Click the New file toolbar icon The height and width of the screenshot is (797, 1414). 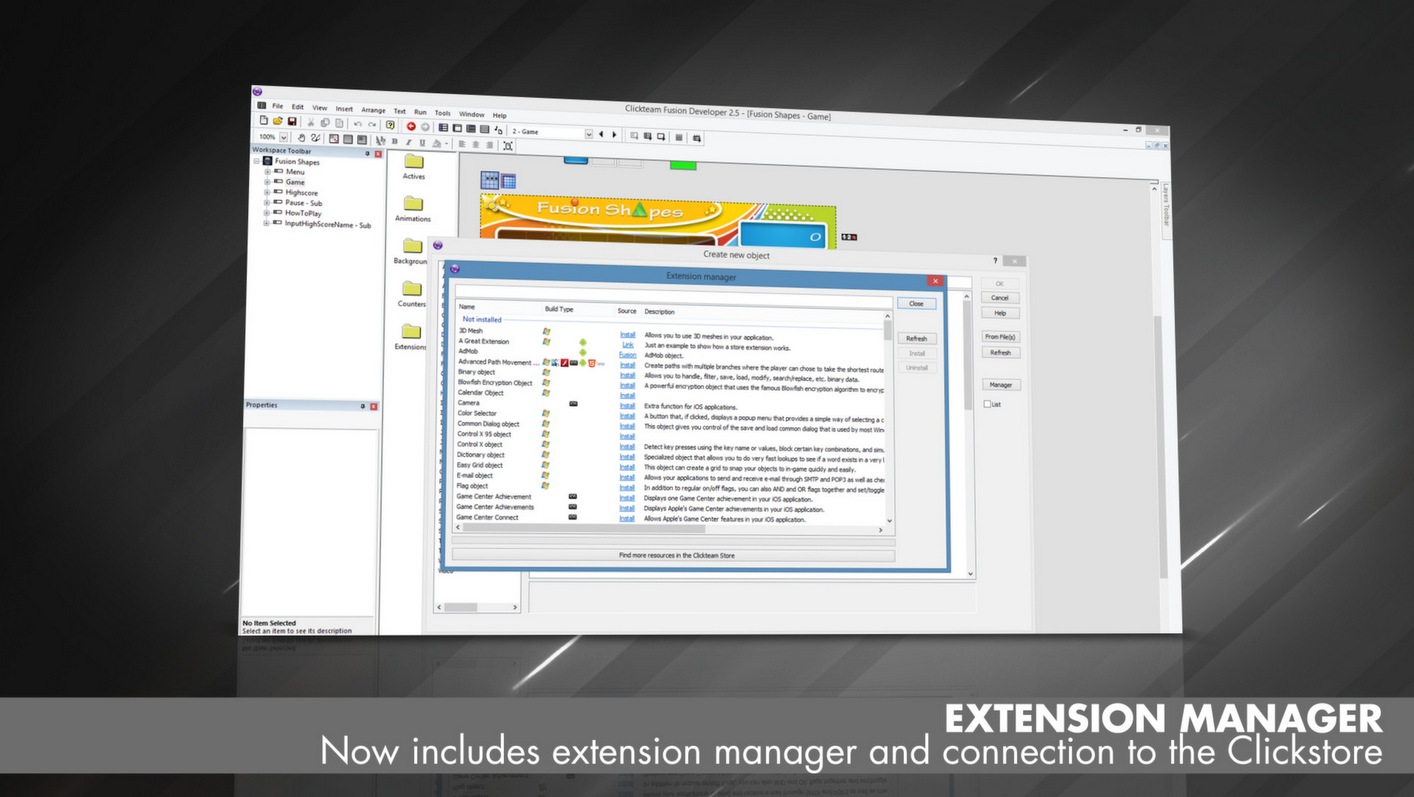coord(264,120)
